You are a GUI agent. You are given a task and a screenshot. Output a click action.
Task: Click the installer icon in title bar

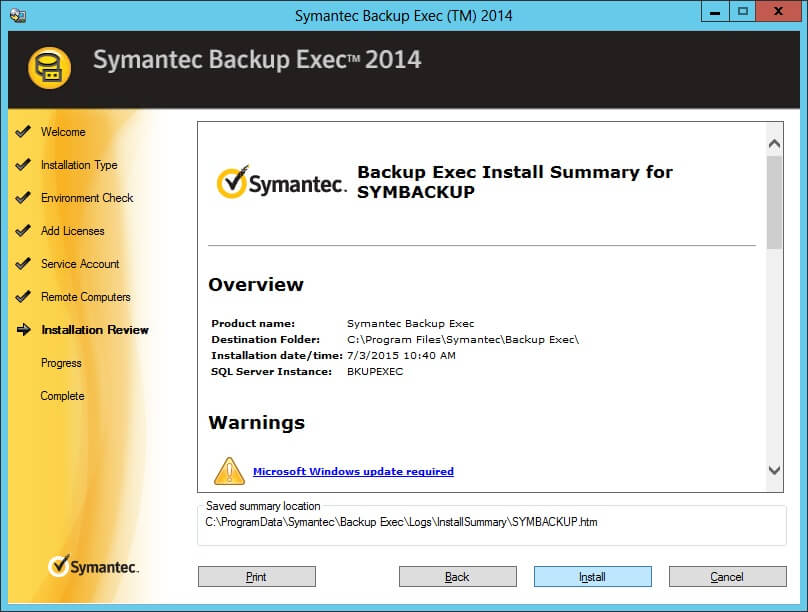point(18,15)
